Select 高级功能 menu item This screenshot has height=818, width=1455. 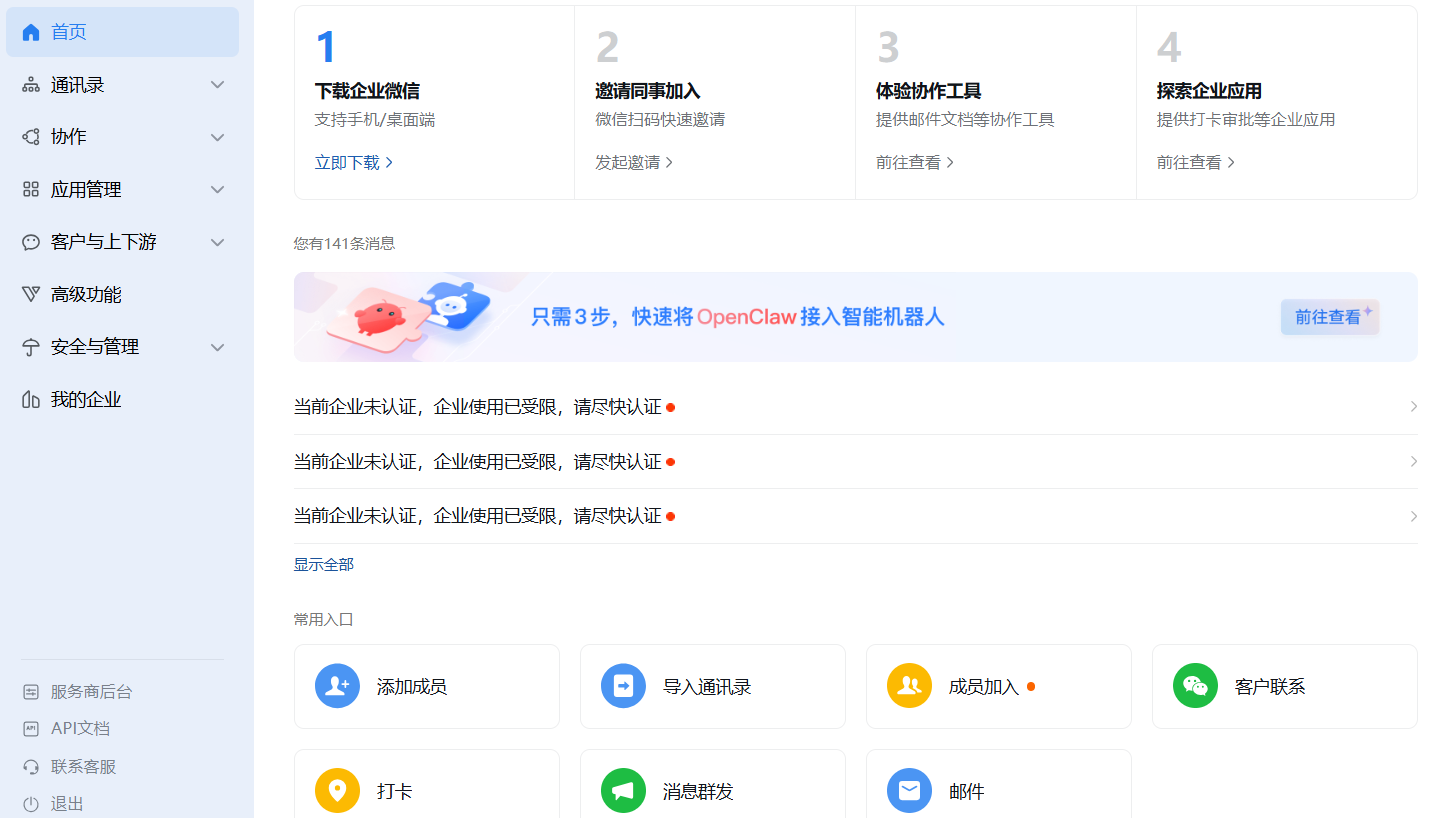tap(122, 294)
